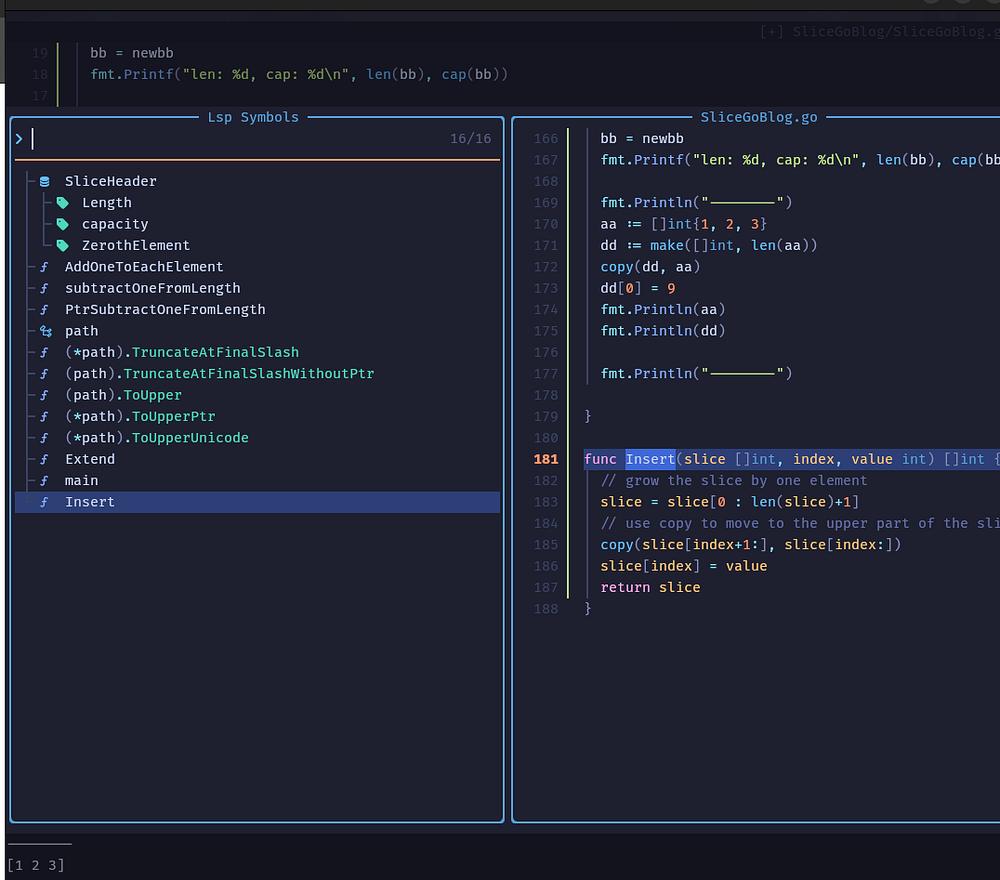Click the tag icon next to ZerothElement
The height and width of the screenshot is (880, 1000).
pyautogui.click(x=62, y=245)
